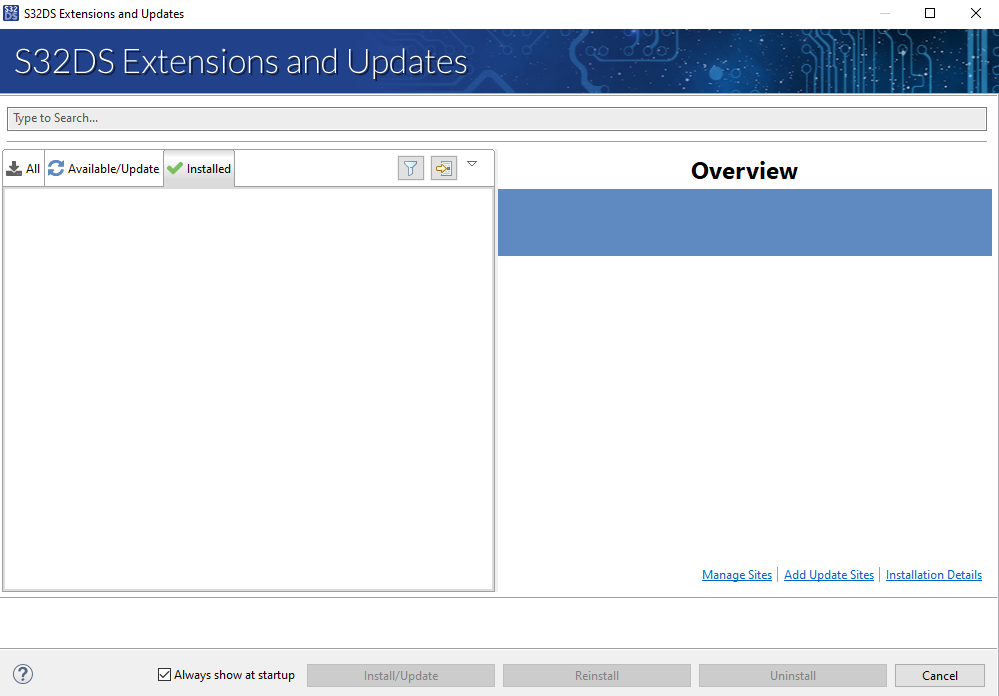Click the Type to Search field

(x=497, y=119)
